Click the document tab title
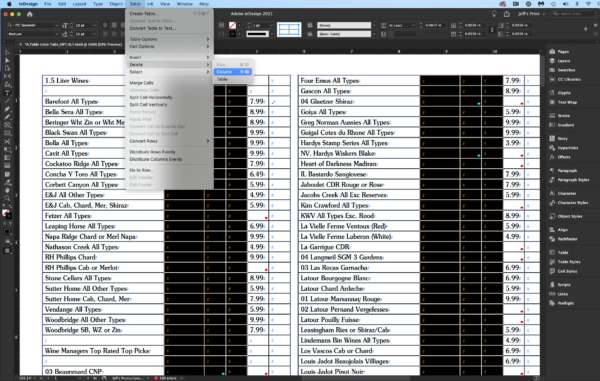The height and width of the screenshot is (381, 600). tap(73, 44)
